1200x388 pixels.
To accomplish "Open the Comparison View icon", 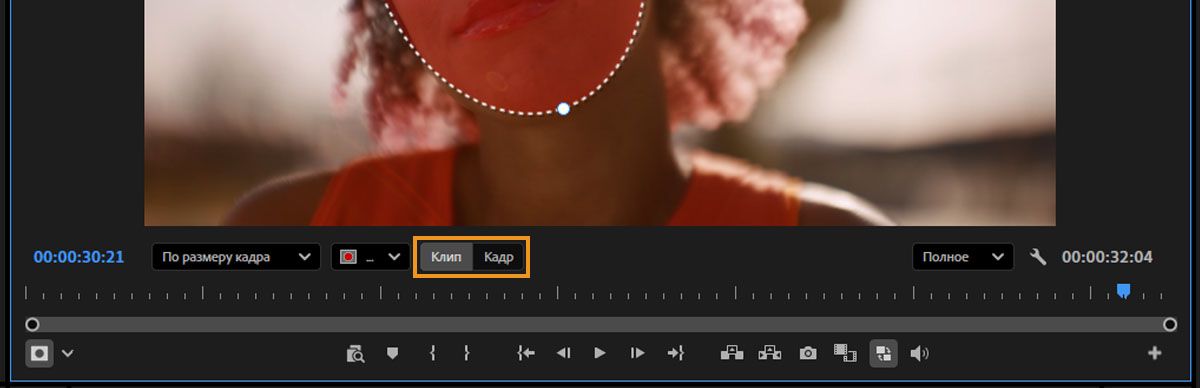I will (x=846, y=353).
